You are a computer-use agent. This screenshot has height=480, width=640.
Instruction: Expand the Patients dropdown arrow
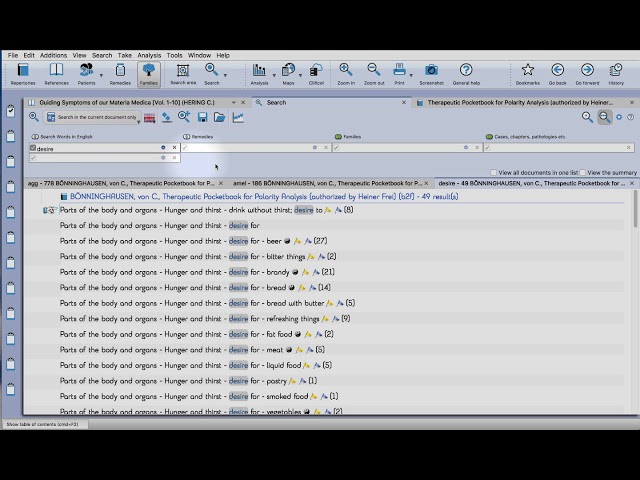(x=101, y=76)
